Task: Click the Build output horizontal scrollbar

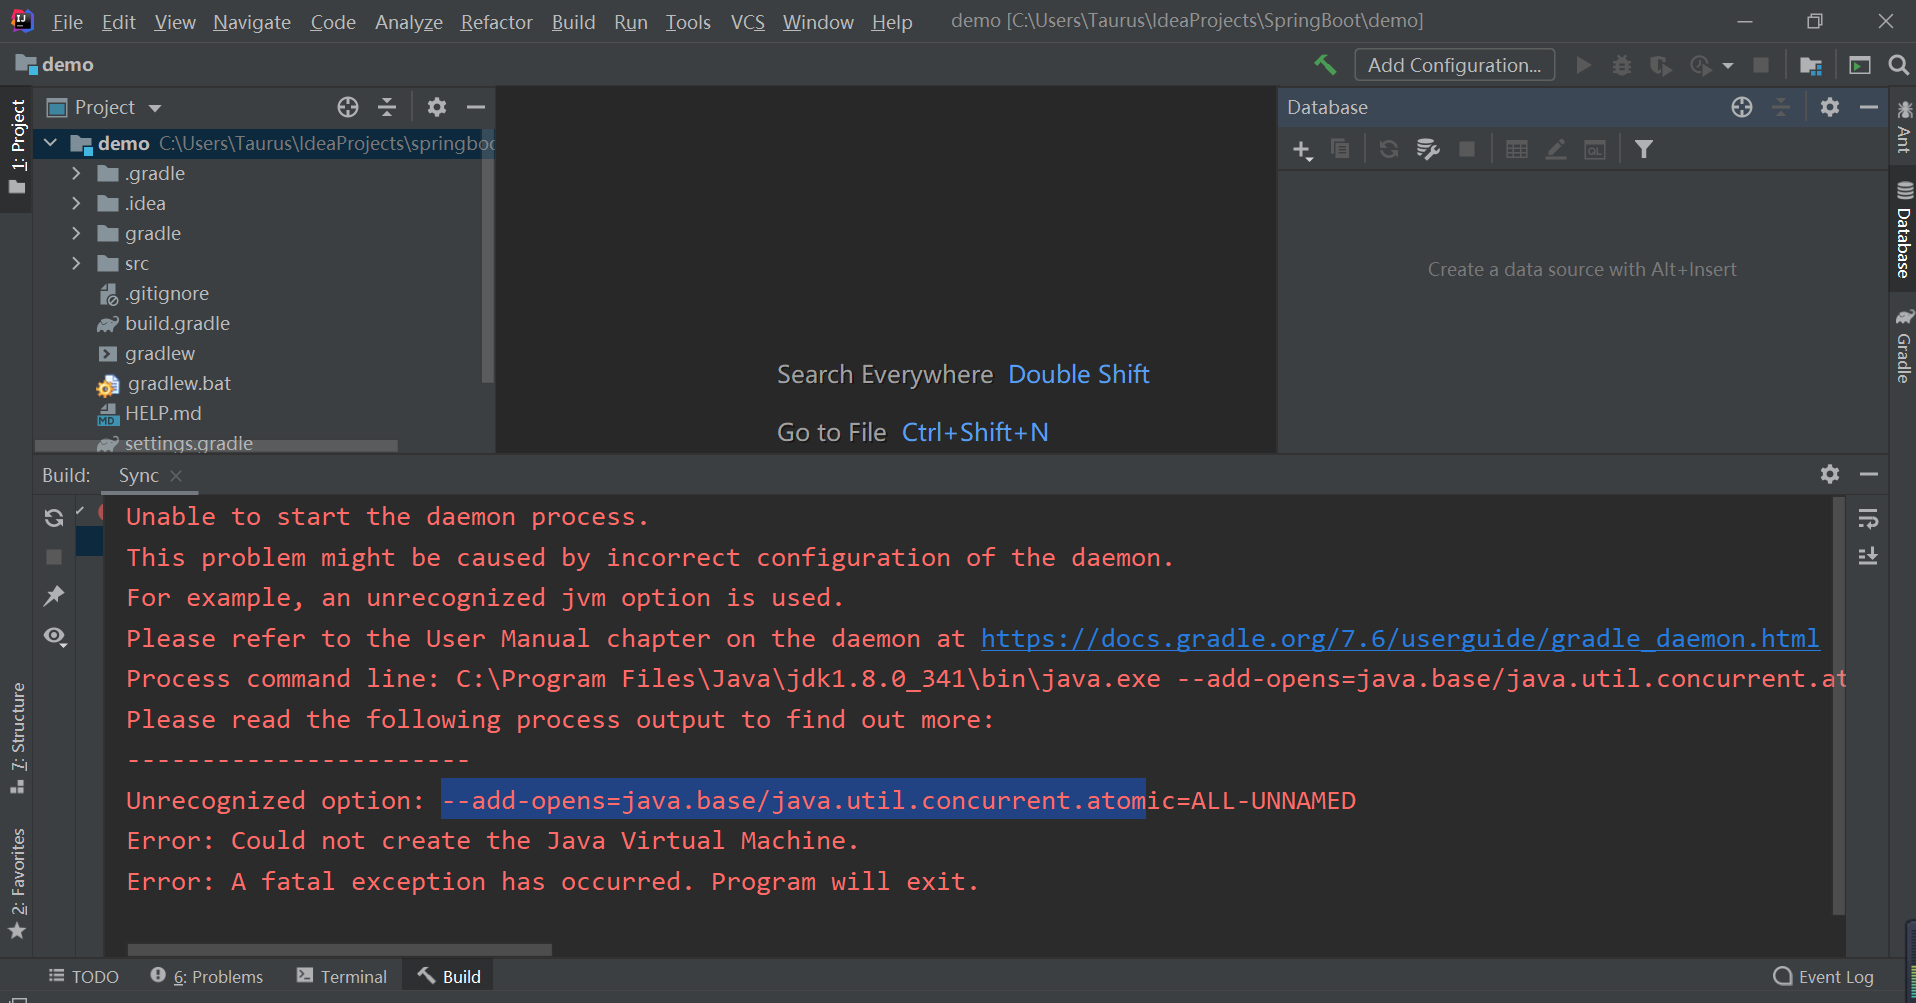Action: coord(340,949)
